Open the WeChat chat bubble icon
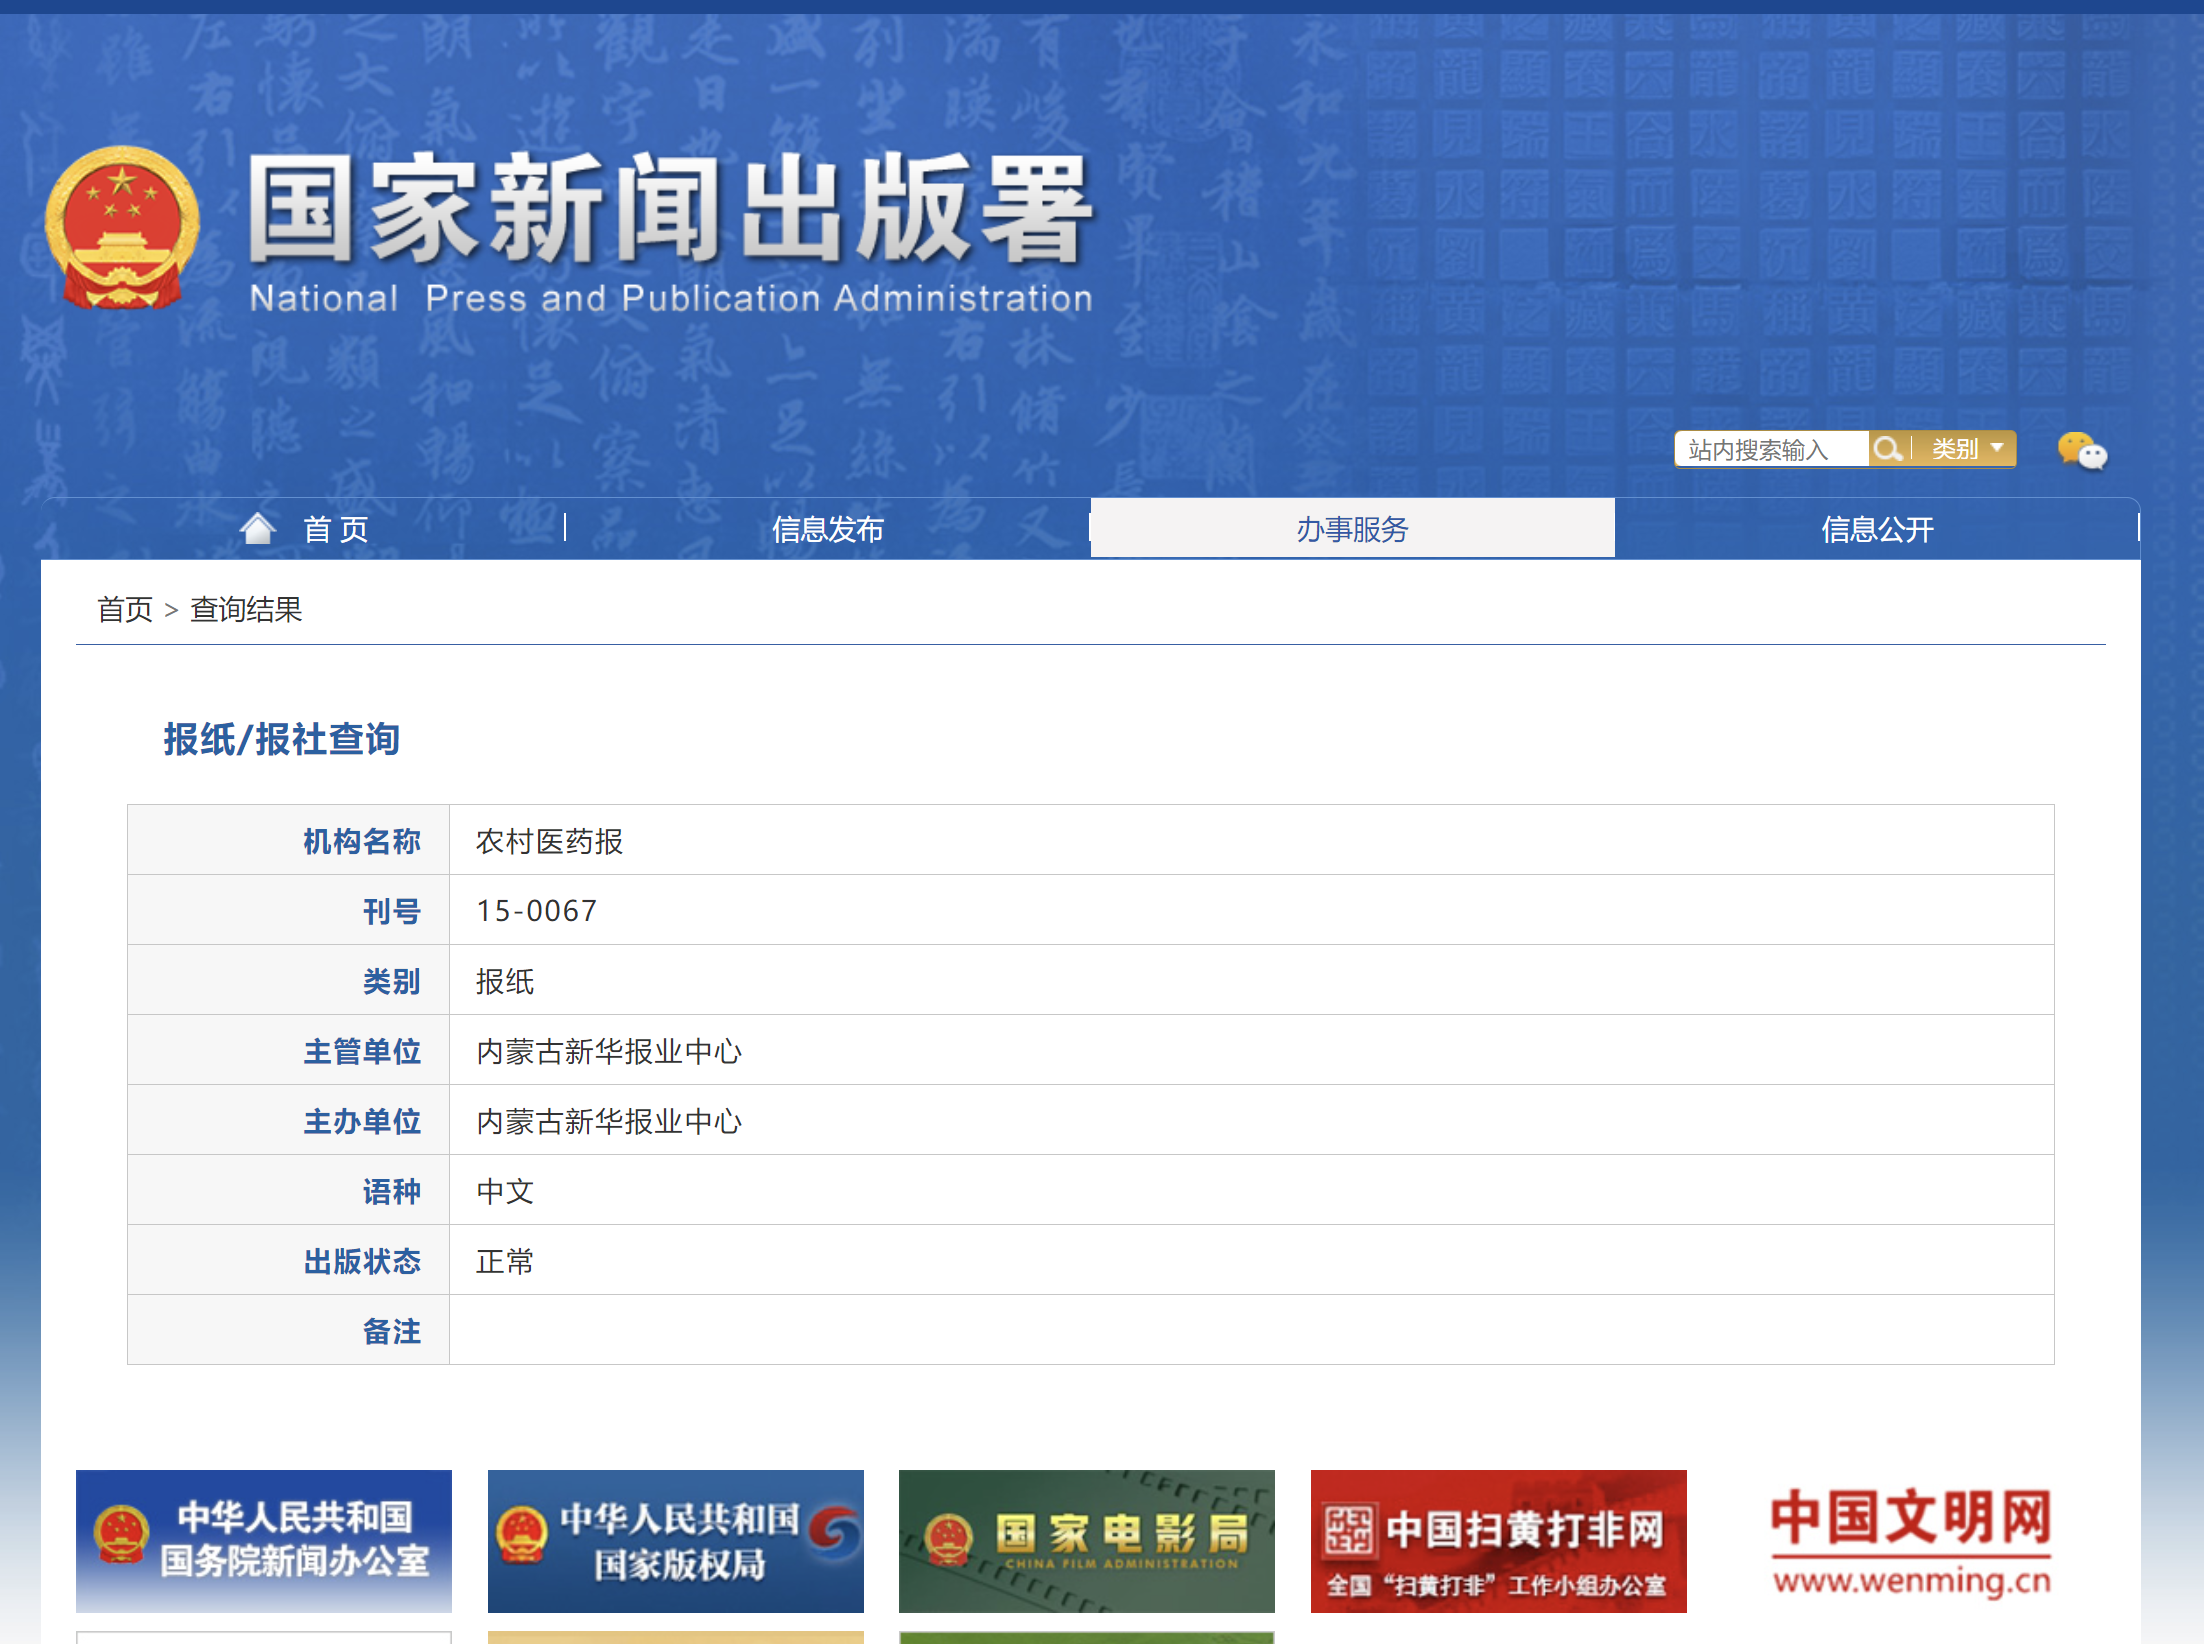 (x=2081, y=451)
